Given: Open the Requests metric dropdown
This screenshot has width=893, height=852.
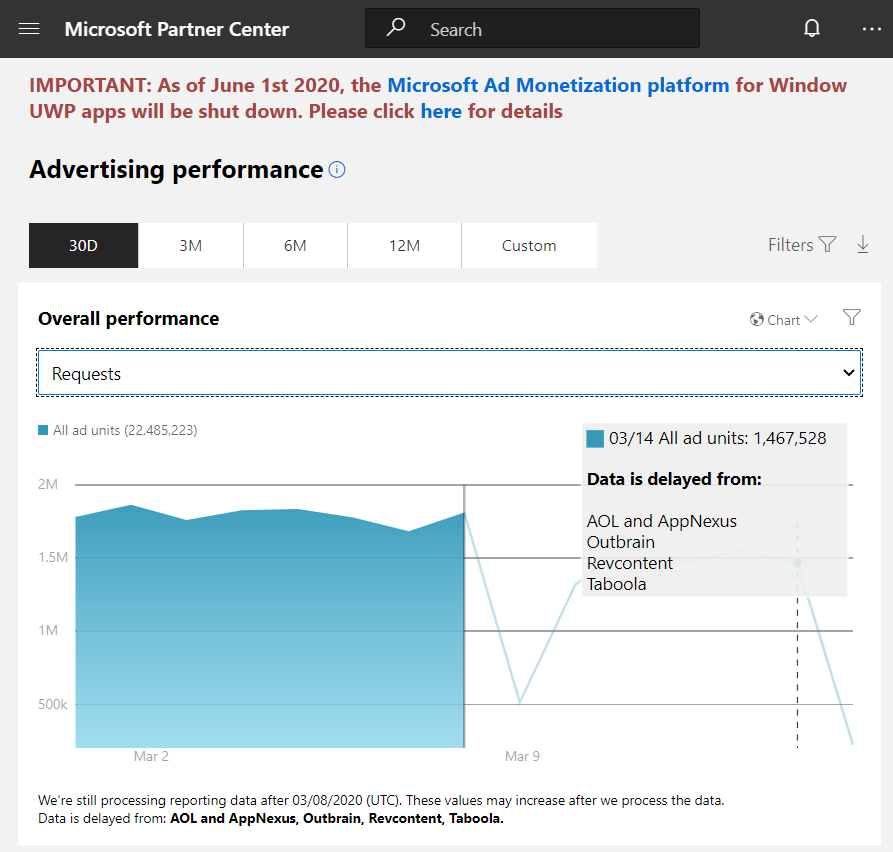Looking at the screenshot, I should 449,372.
